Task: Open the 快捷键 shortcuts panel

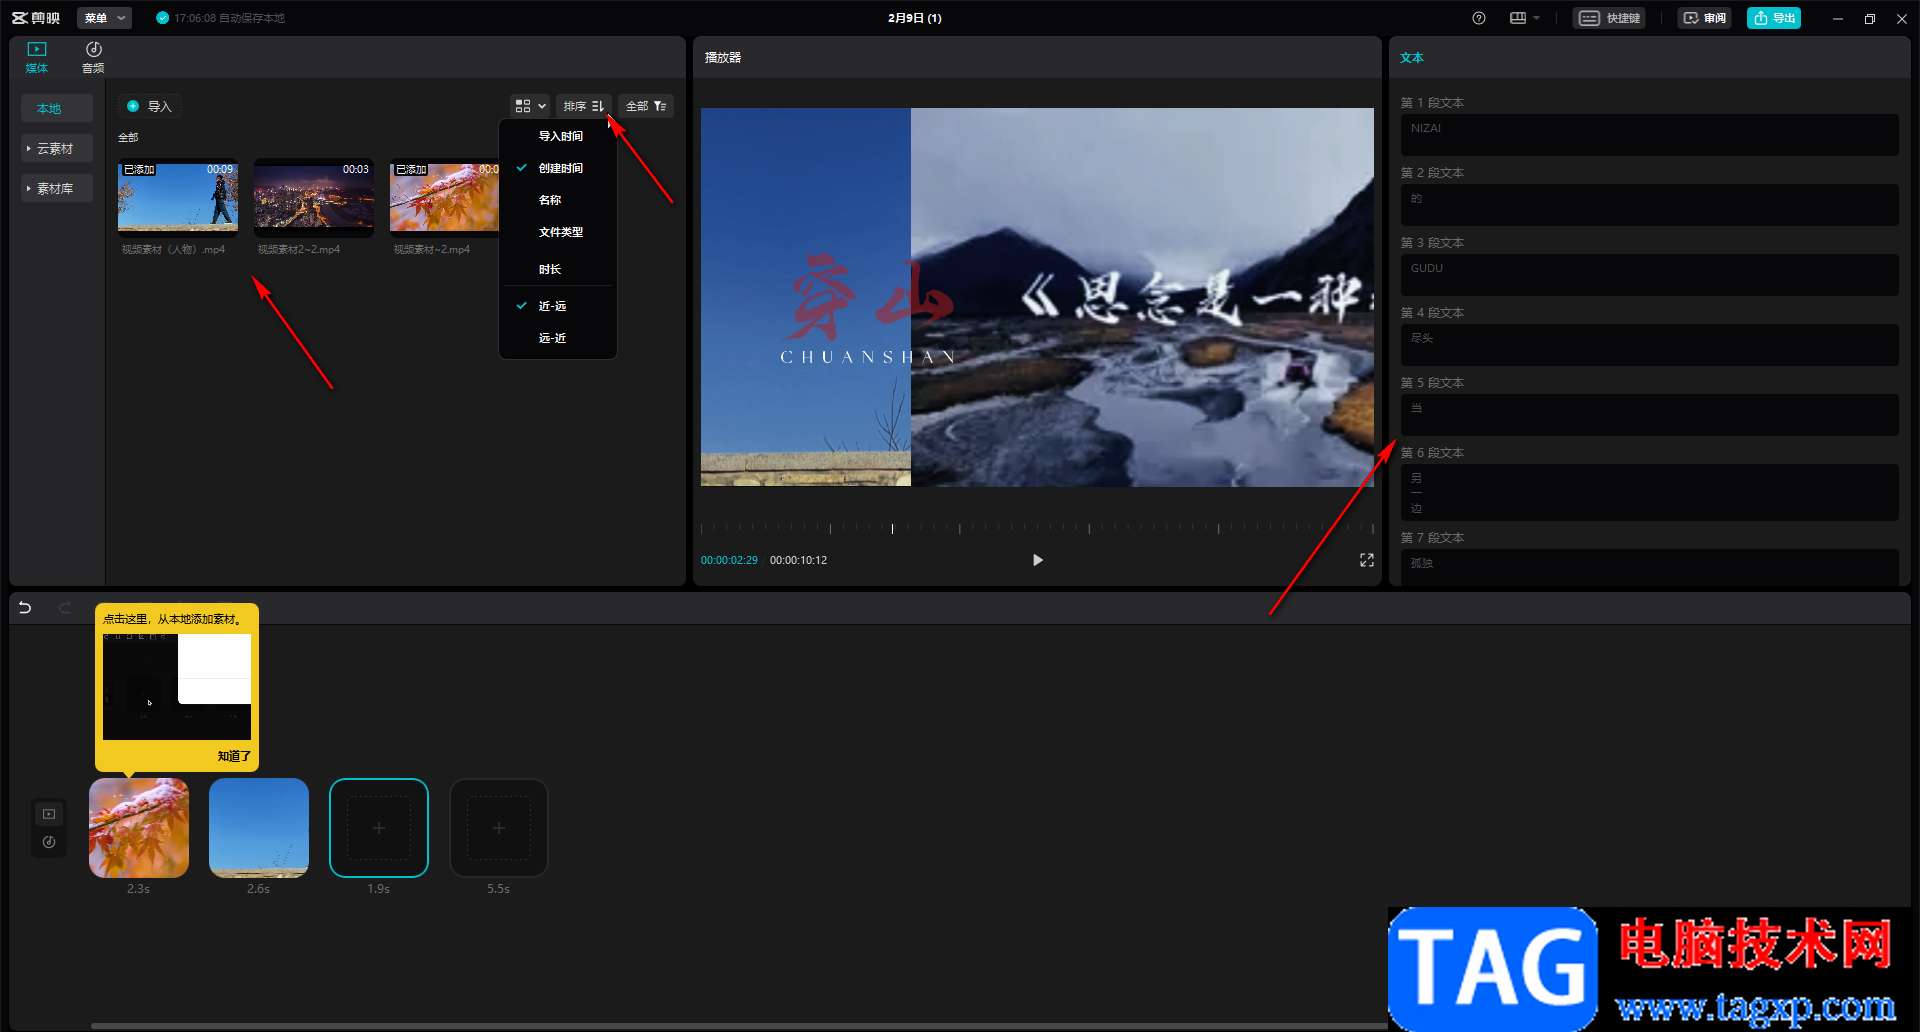Action: (x=1609, y=18)
